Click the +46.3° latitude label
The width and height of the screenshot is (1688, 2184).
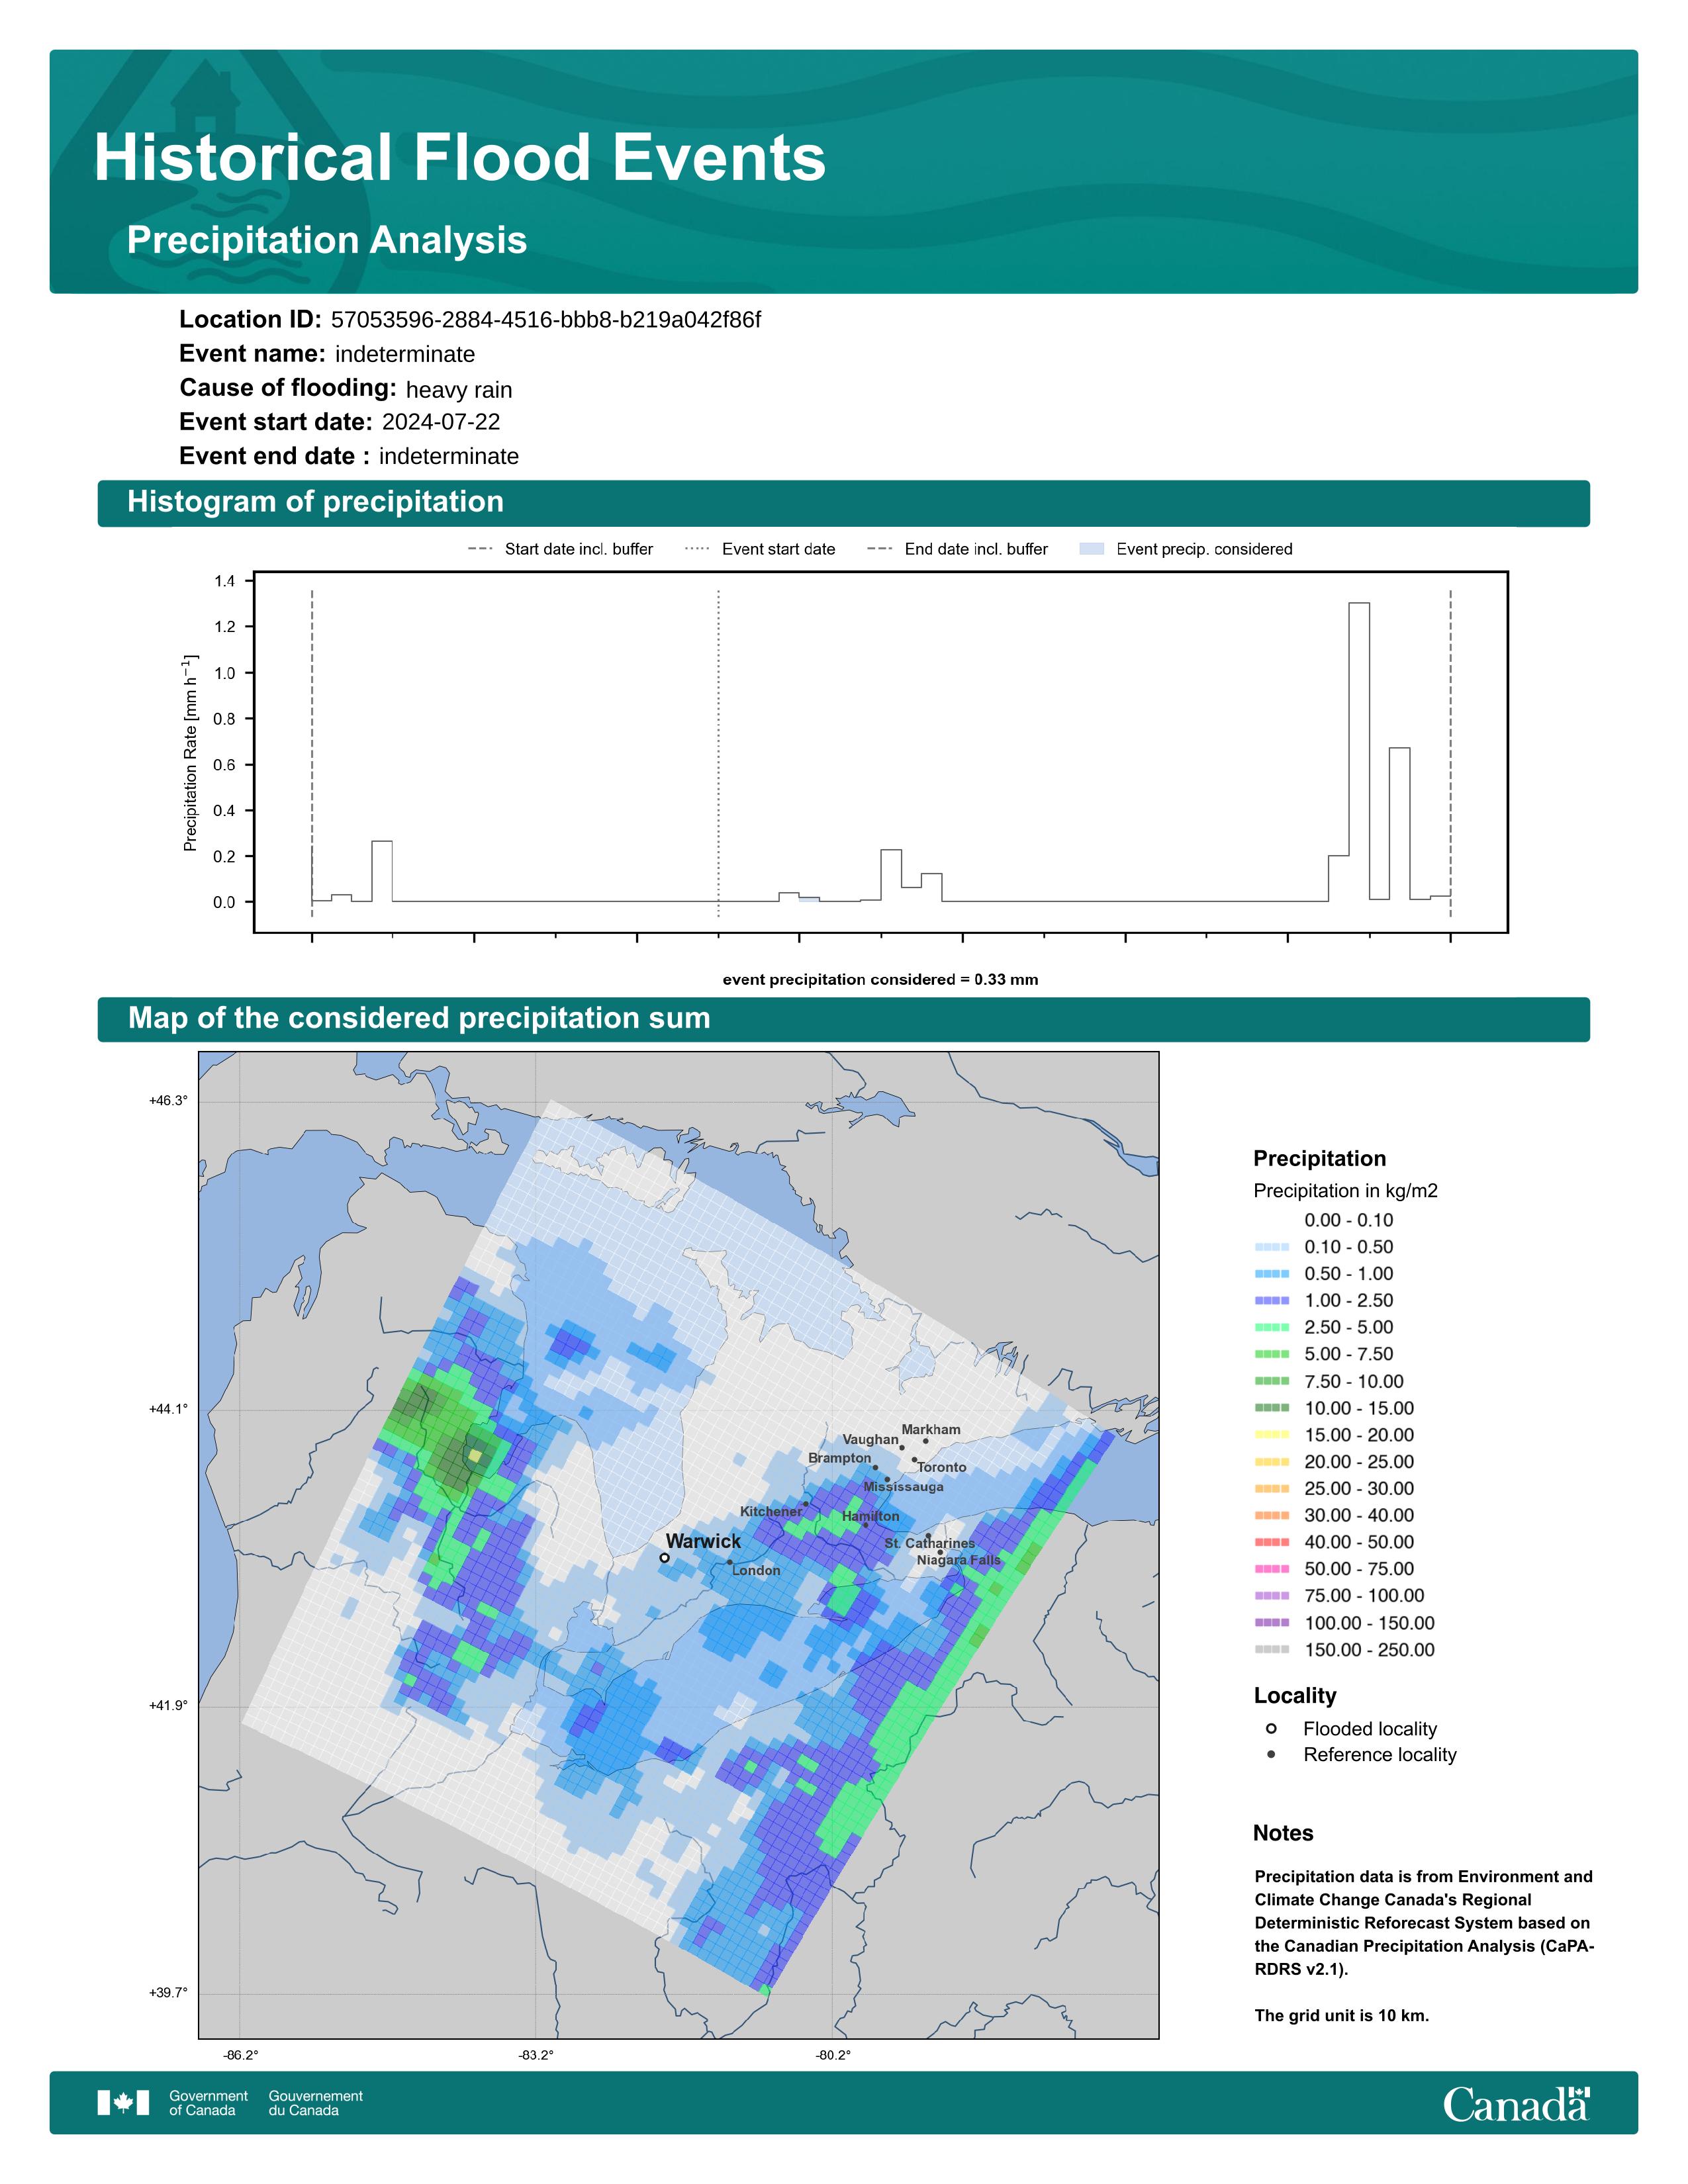[168, 1101]
